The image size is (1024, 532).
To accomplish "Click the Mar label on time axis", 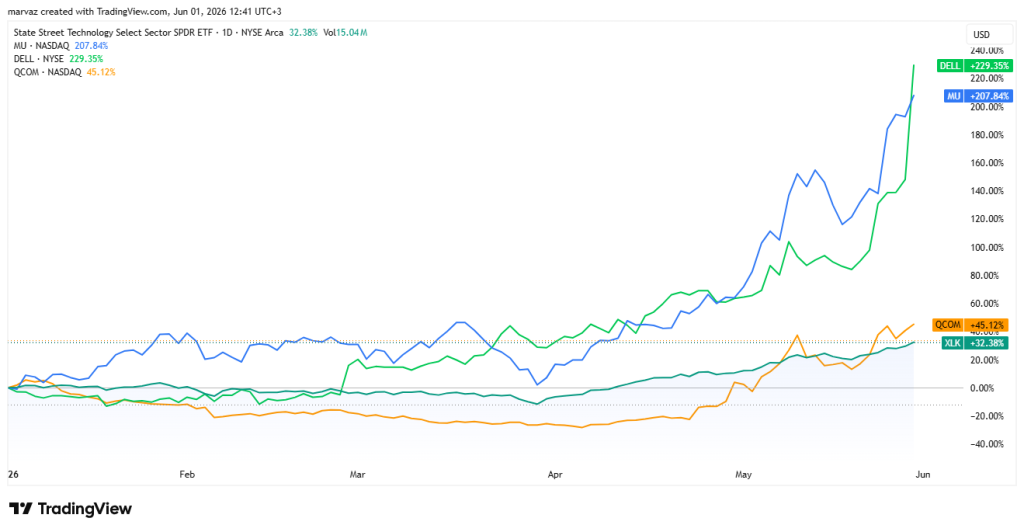I will click(x=357, y=475).
